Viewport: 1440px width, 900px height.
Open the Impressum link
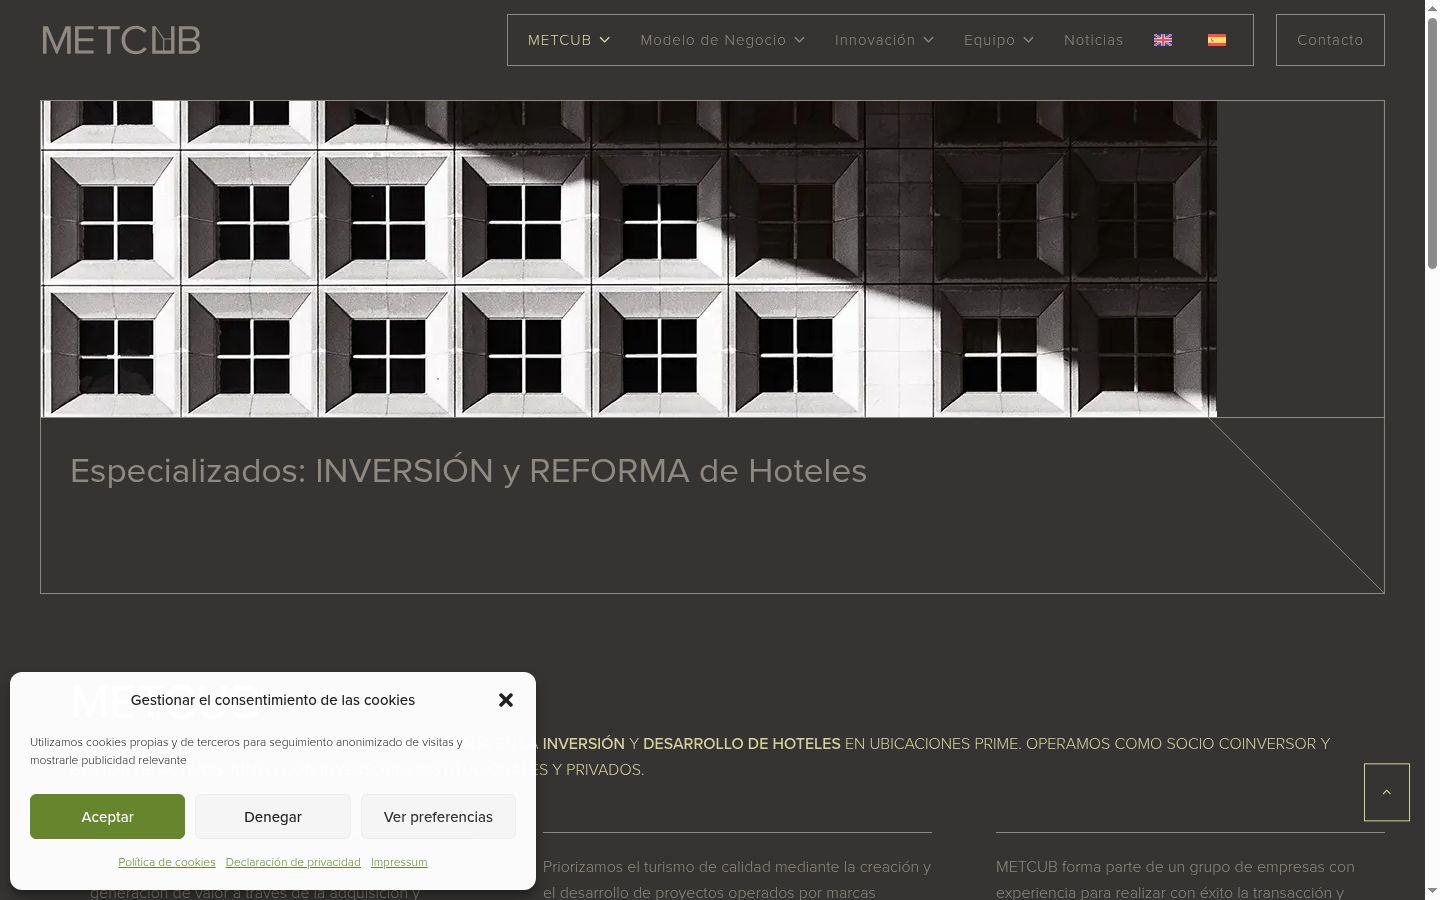click(x=399, y=862)
